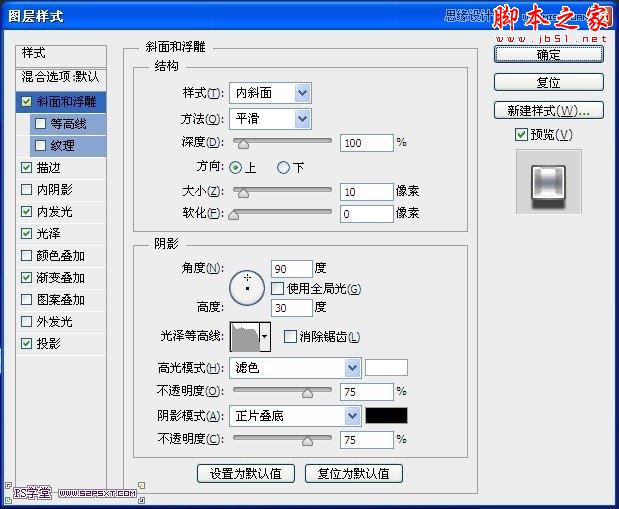Screen dimensions: 619x509
Task: Open 光泽 settings in left list
Action: (49, 234)
